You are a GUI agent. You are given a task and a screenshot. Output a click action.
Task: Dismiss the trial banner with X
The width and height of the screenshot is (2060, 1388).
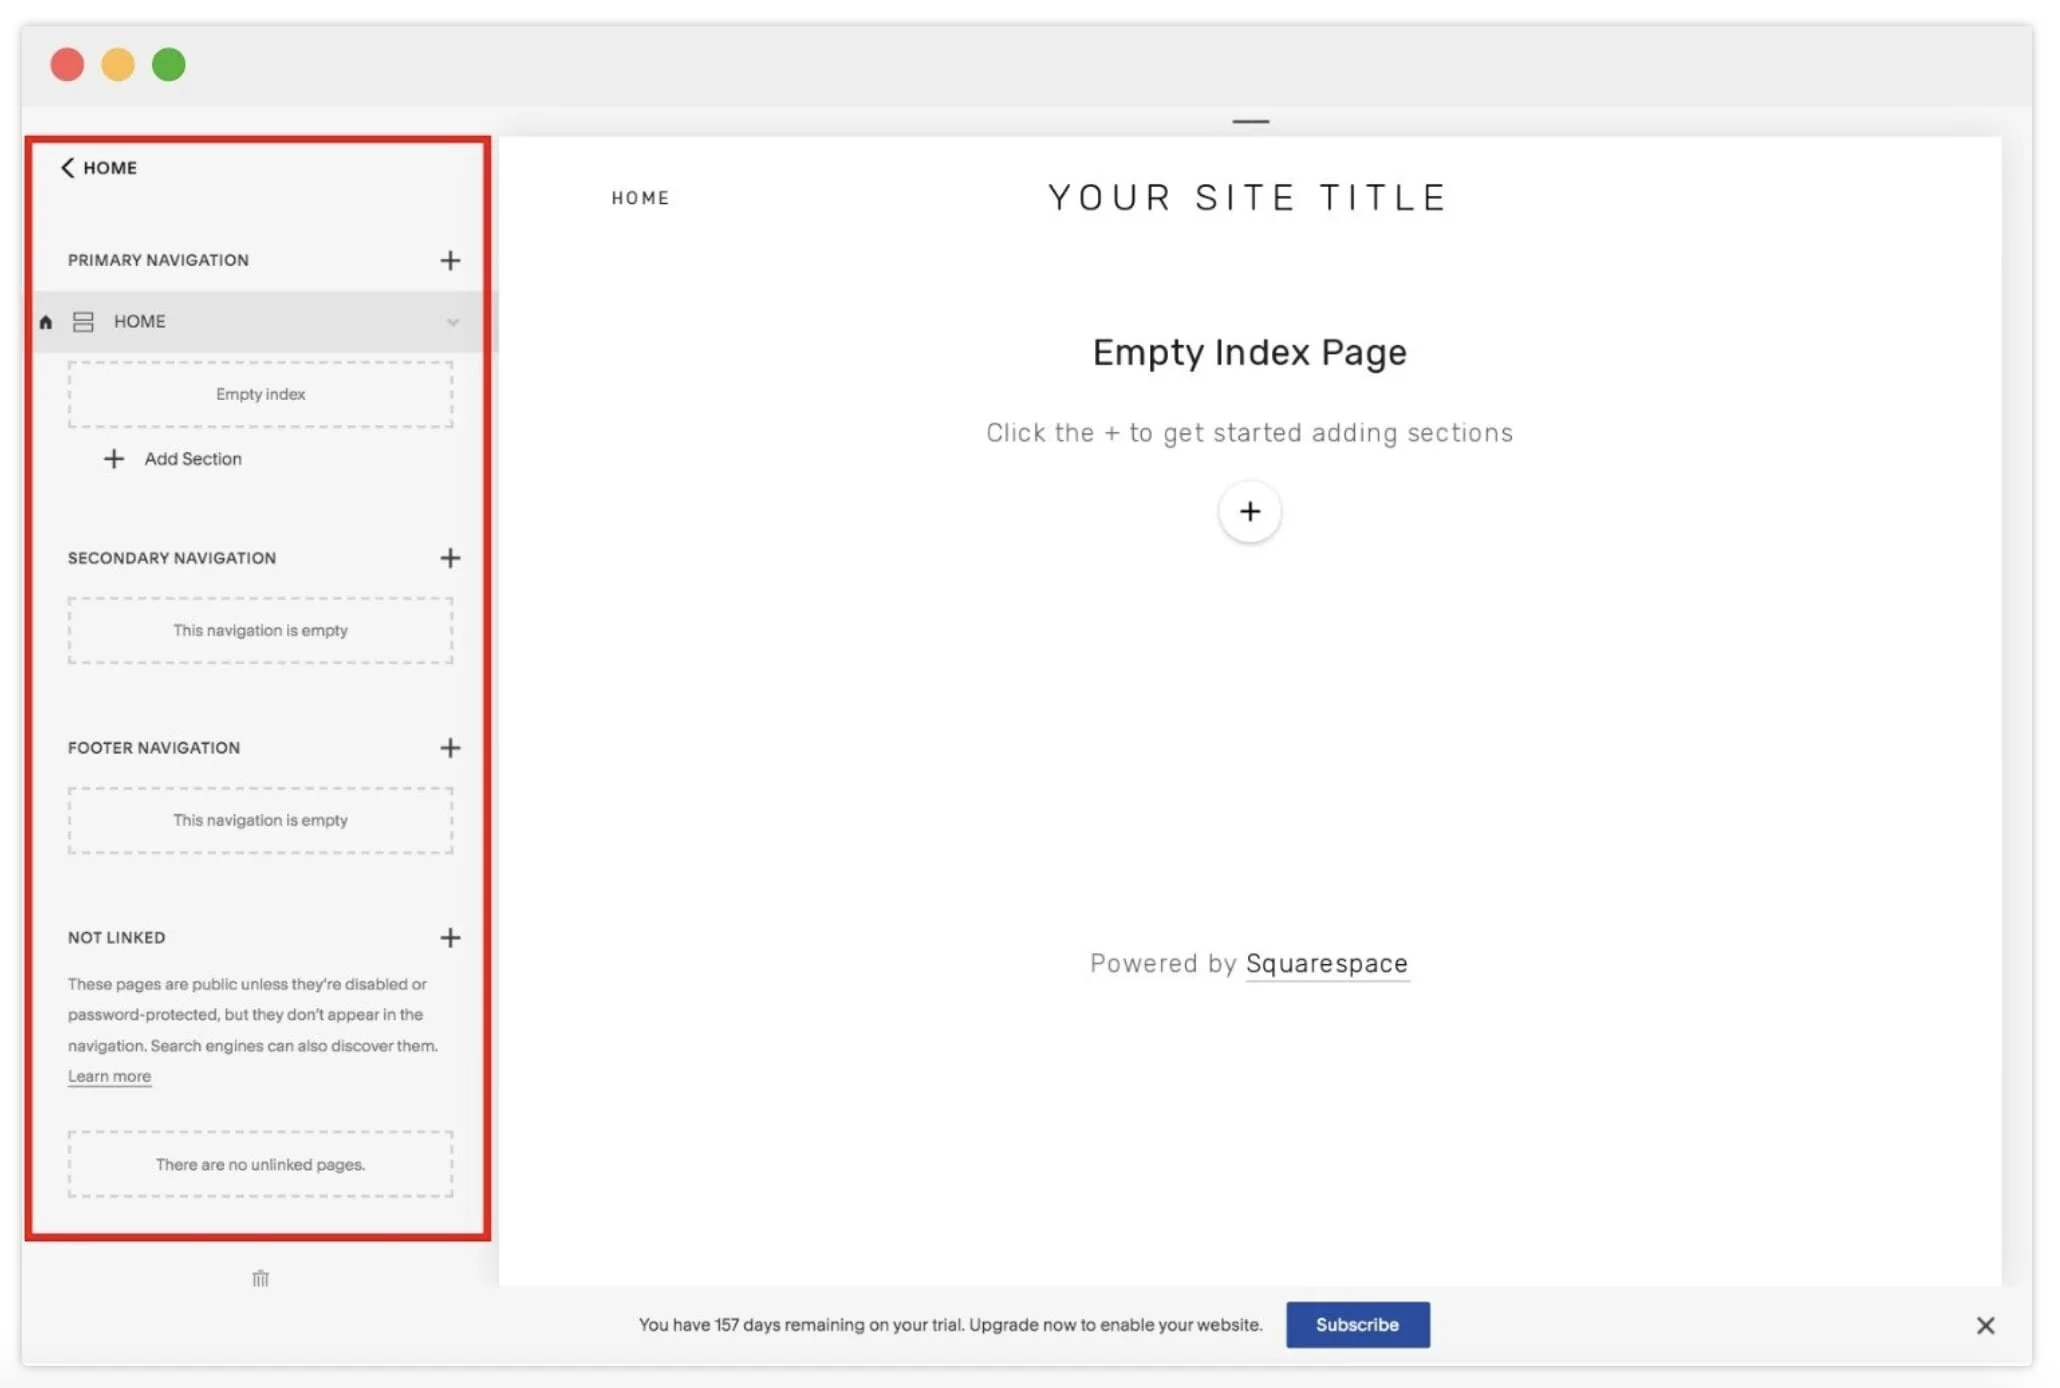(x=1985, y=1325)
